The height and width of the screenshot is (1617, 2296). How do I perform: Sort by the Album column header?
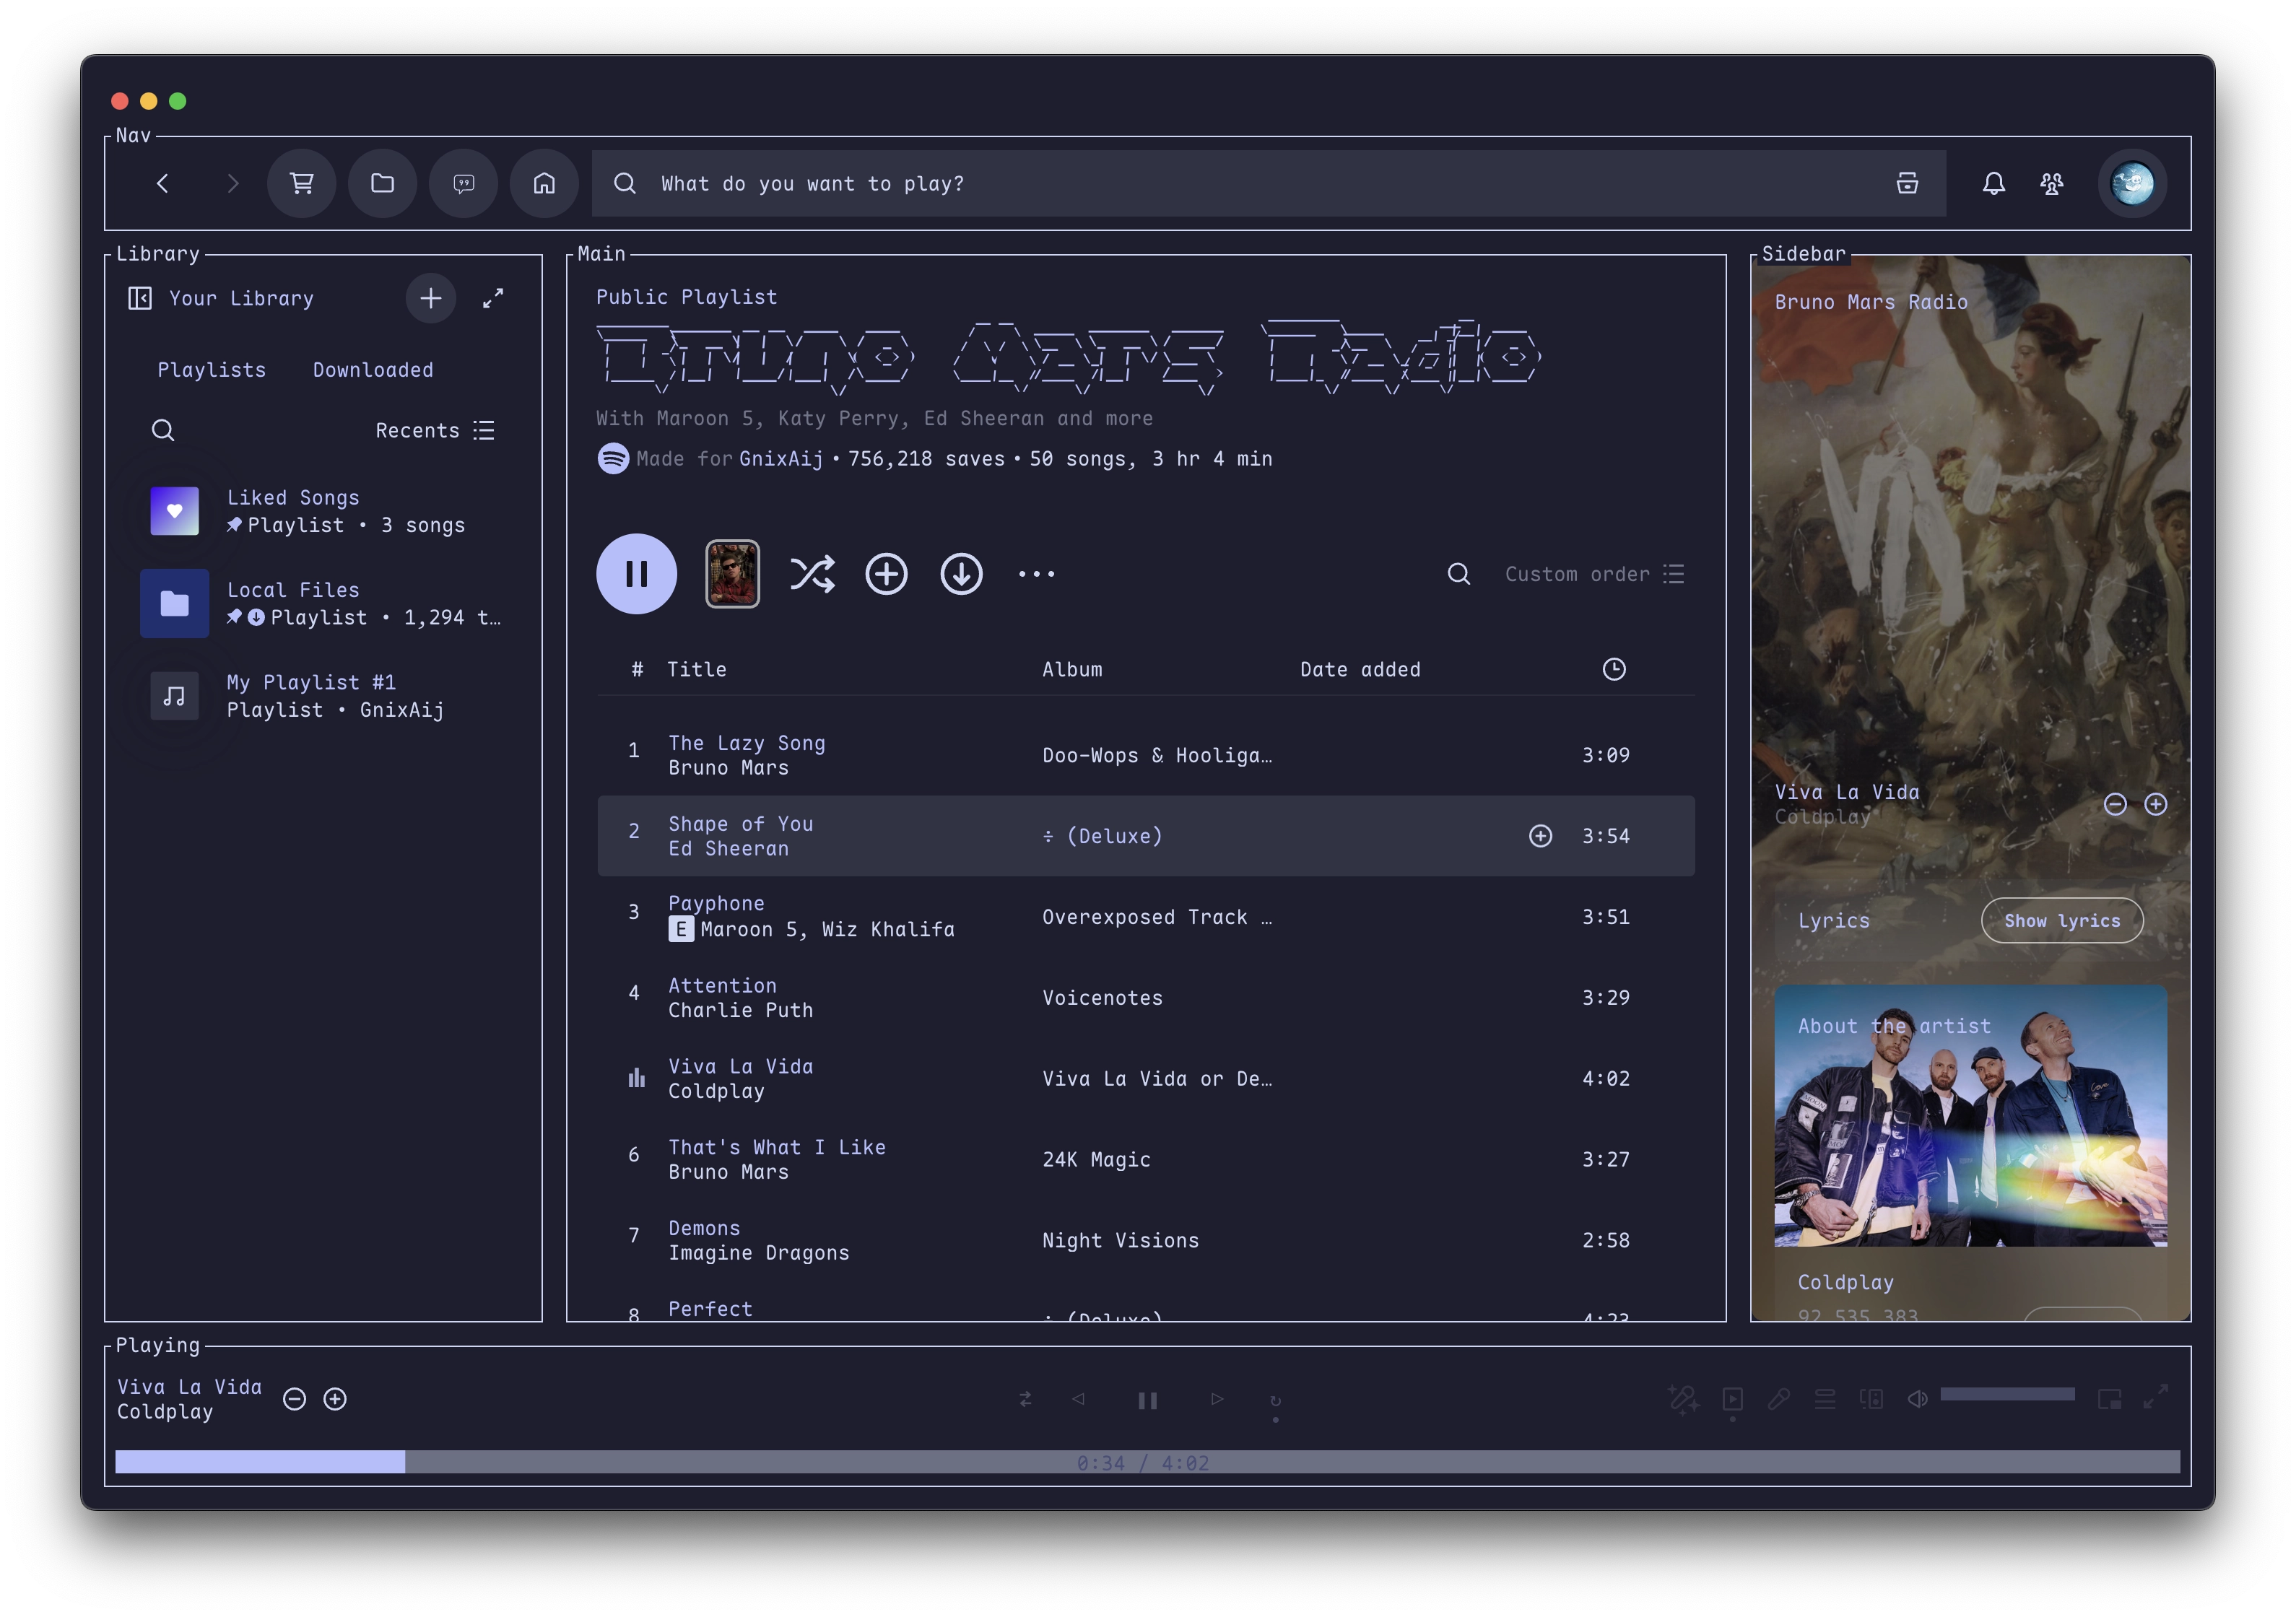[1072, 670]
